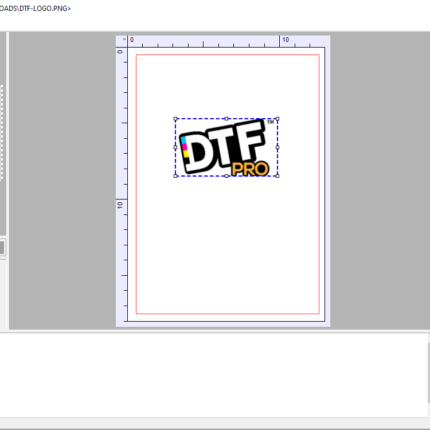Click the ruler origin corner box
The height and width of the screenshot is (430, 430).
click(122, 41)
